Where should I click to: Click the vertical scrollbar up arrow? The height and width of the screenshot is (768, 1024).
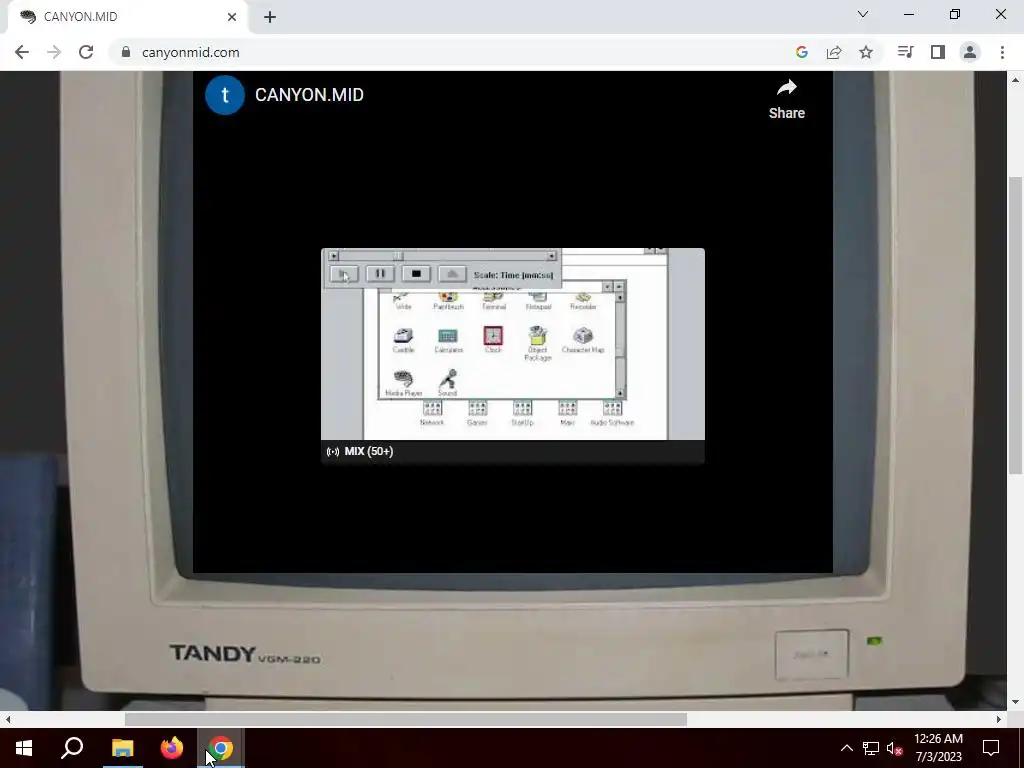[x=1016, y=80]
